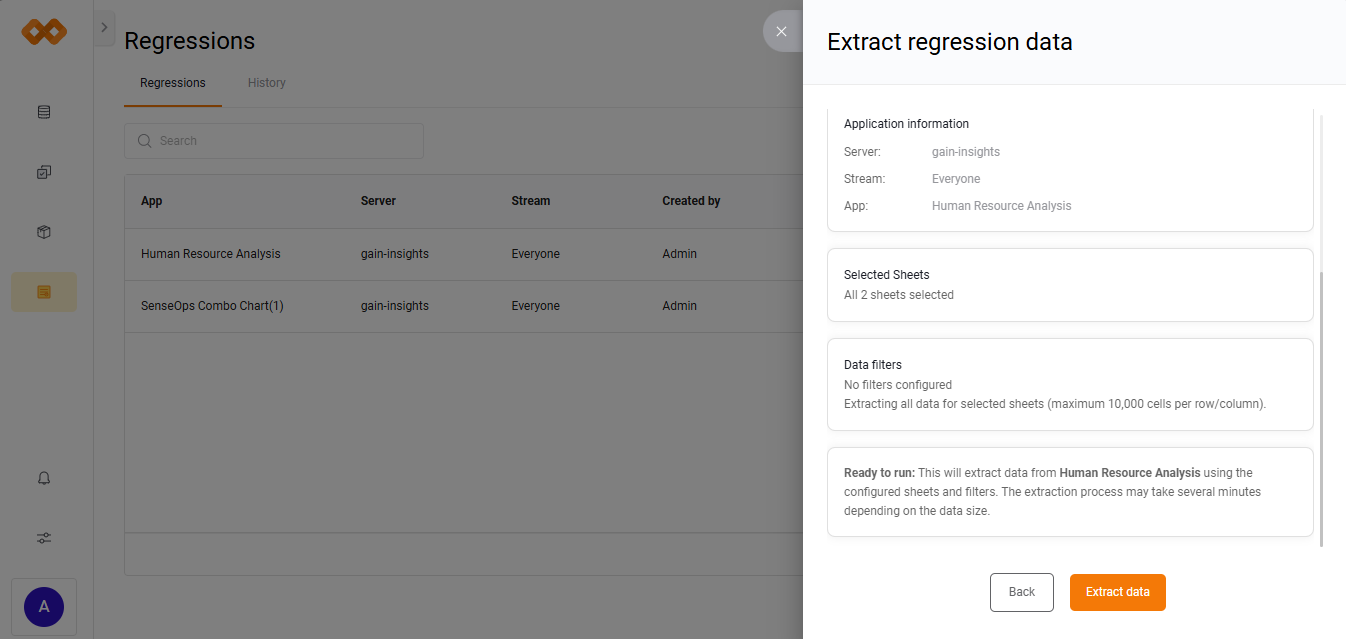Click the Search input field
The width and height of the screenshot is (1346, 639).
pos(273,140)
